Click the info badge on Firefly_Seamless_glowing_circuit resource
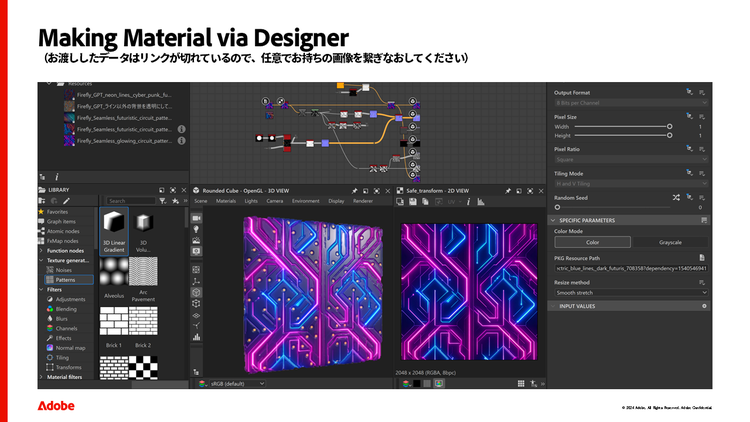The image size is (750, 422). 182,141
